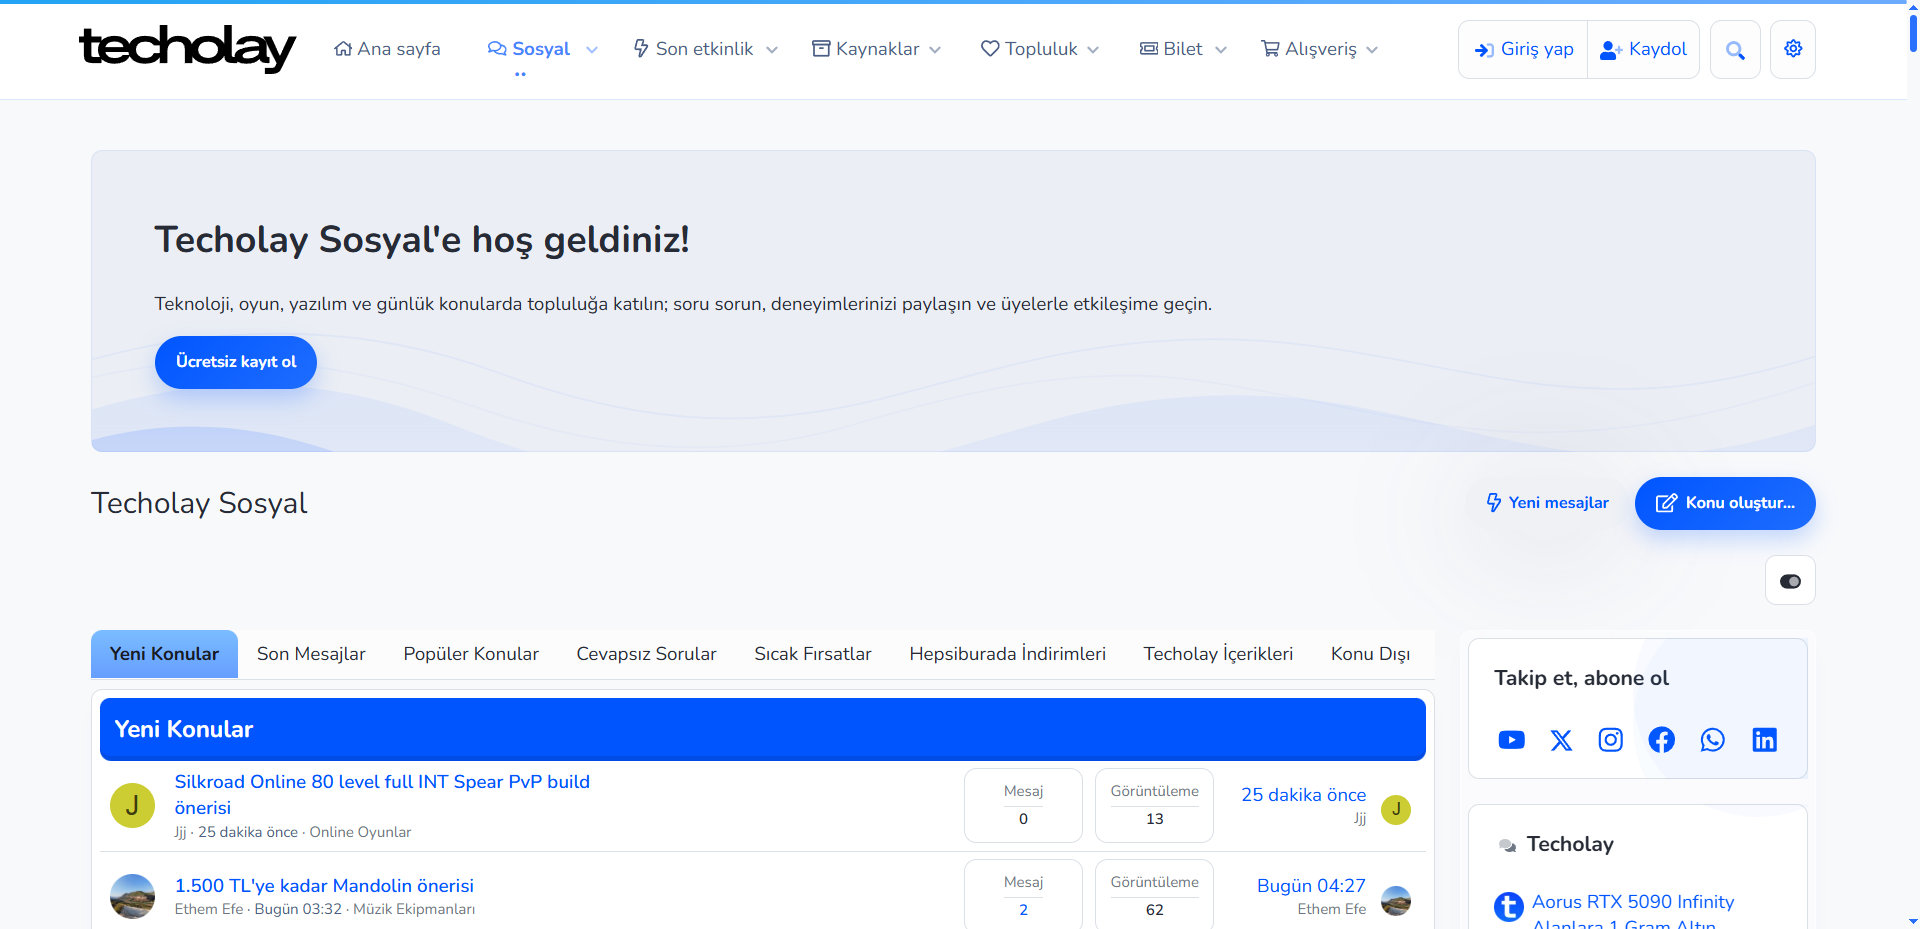Click Jj's avatar next to 25 dakika önce
The width and height of the screenshot is (1920, 929).
pos(1396,809)
